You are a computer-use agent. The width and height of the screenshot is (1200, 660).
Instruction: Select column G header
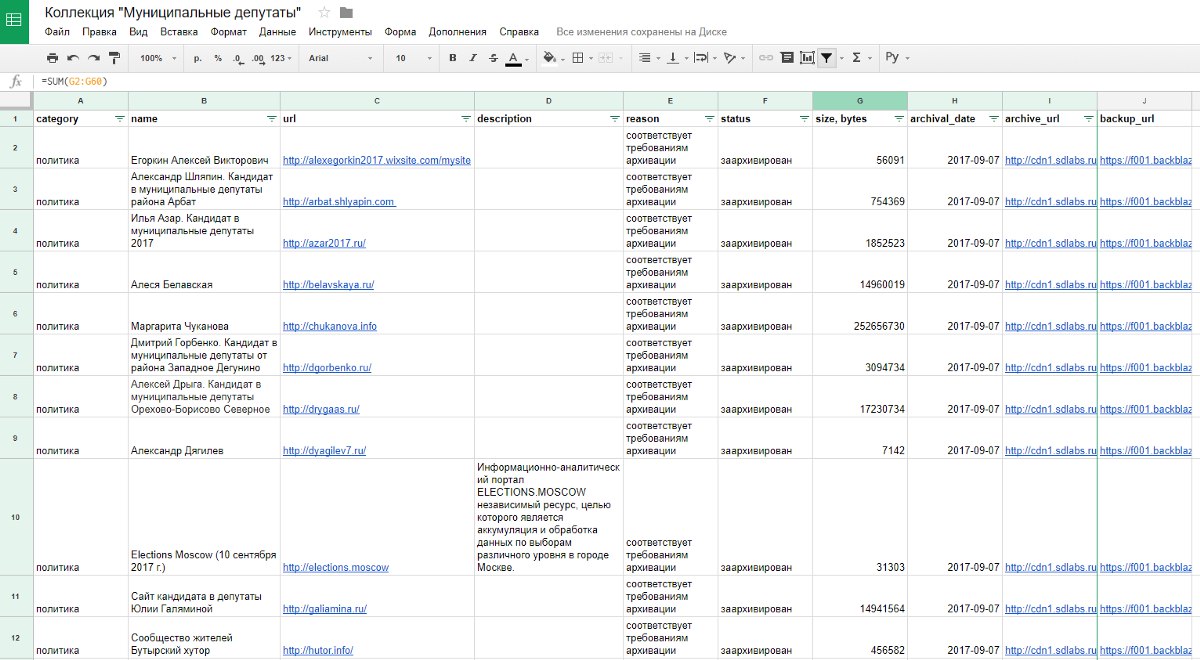coord(860,101)
